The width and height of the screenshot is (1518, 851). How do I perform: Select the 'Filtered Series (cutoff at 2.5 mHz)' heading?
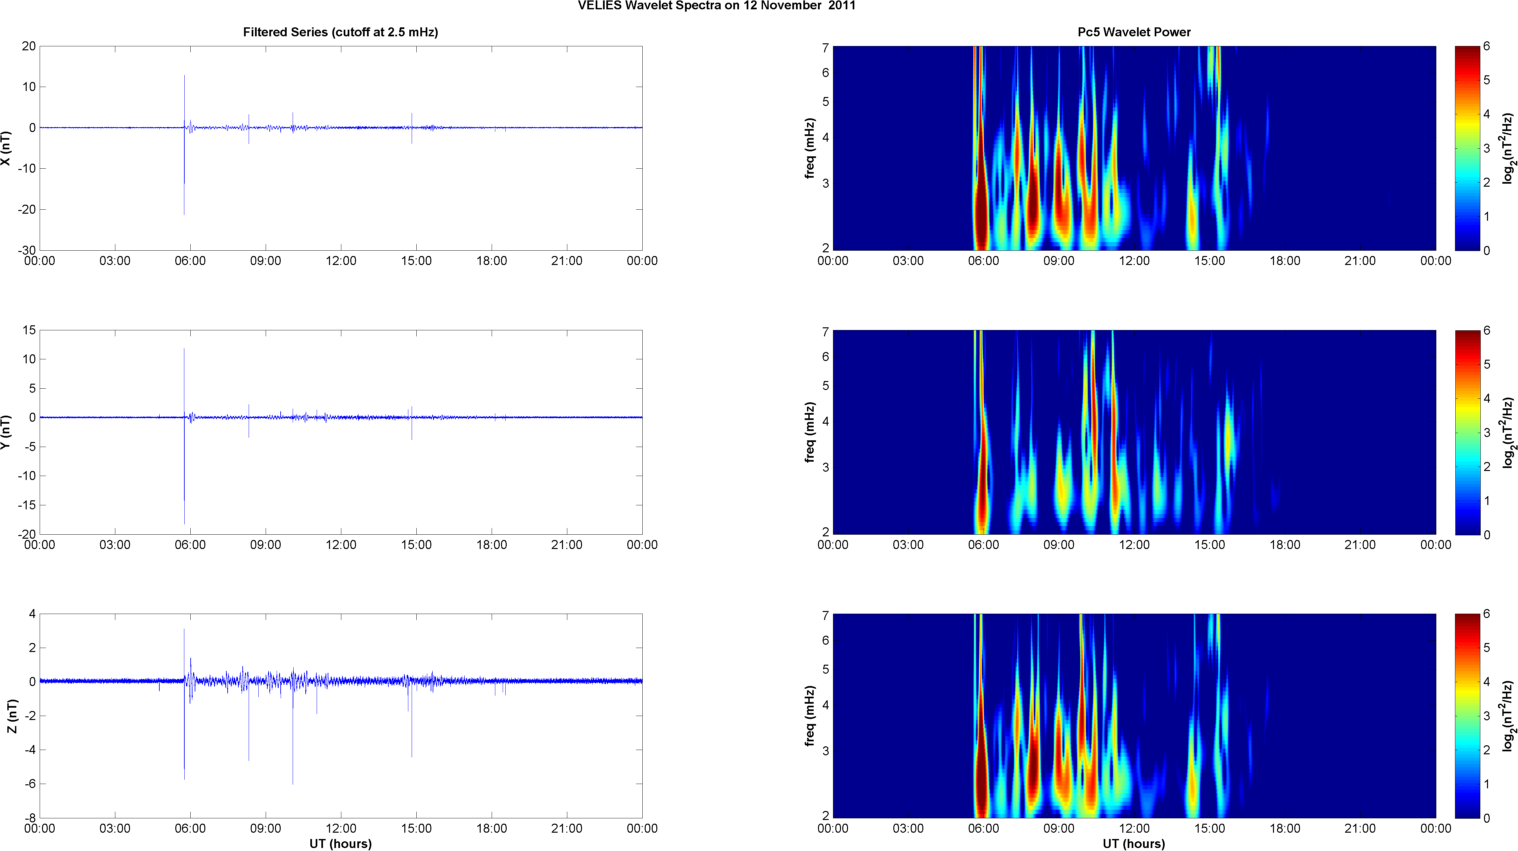click(340, 32)
